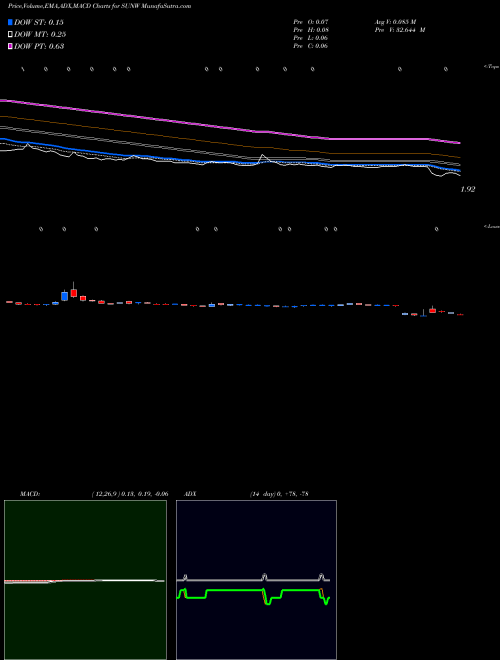The image size is (500, 660).
Task: Select the 'DOW PT: 0.63' legend label
Action: click(x=39, y=46)
